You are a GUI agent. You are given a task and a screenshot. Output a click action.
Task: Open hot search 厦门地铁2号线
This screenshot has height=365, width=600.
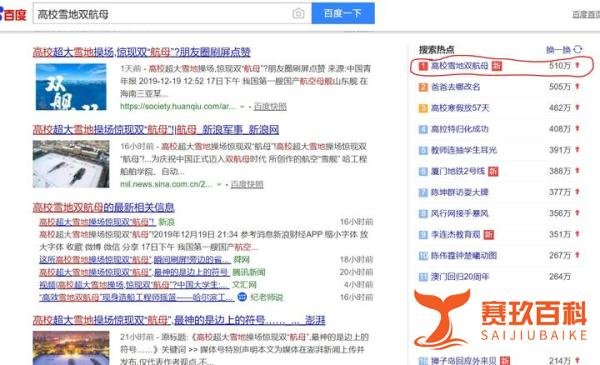pos(458,171)
